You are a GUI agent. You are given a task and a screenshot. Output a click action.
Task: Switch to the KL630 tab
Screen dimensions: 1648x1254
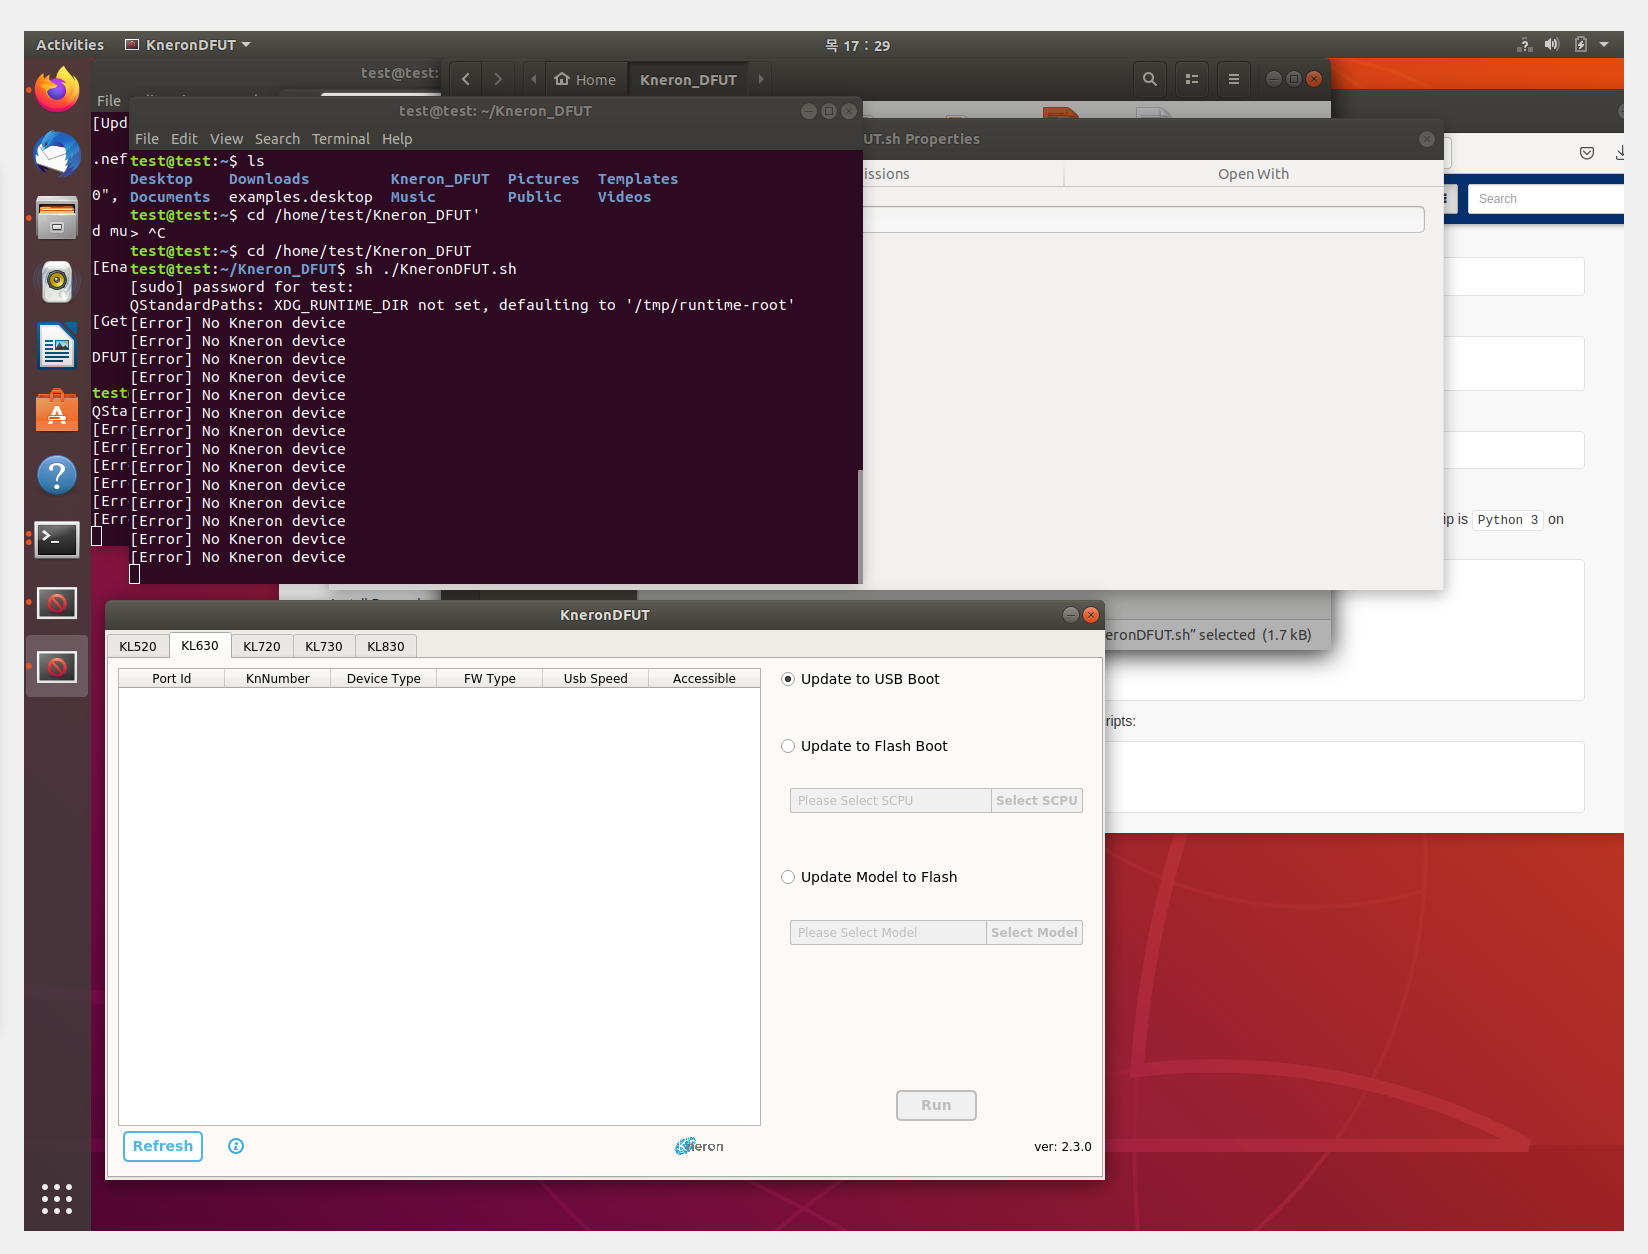[200, 645]
